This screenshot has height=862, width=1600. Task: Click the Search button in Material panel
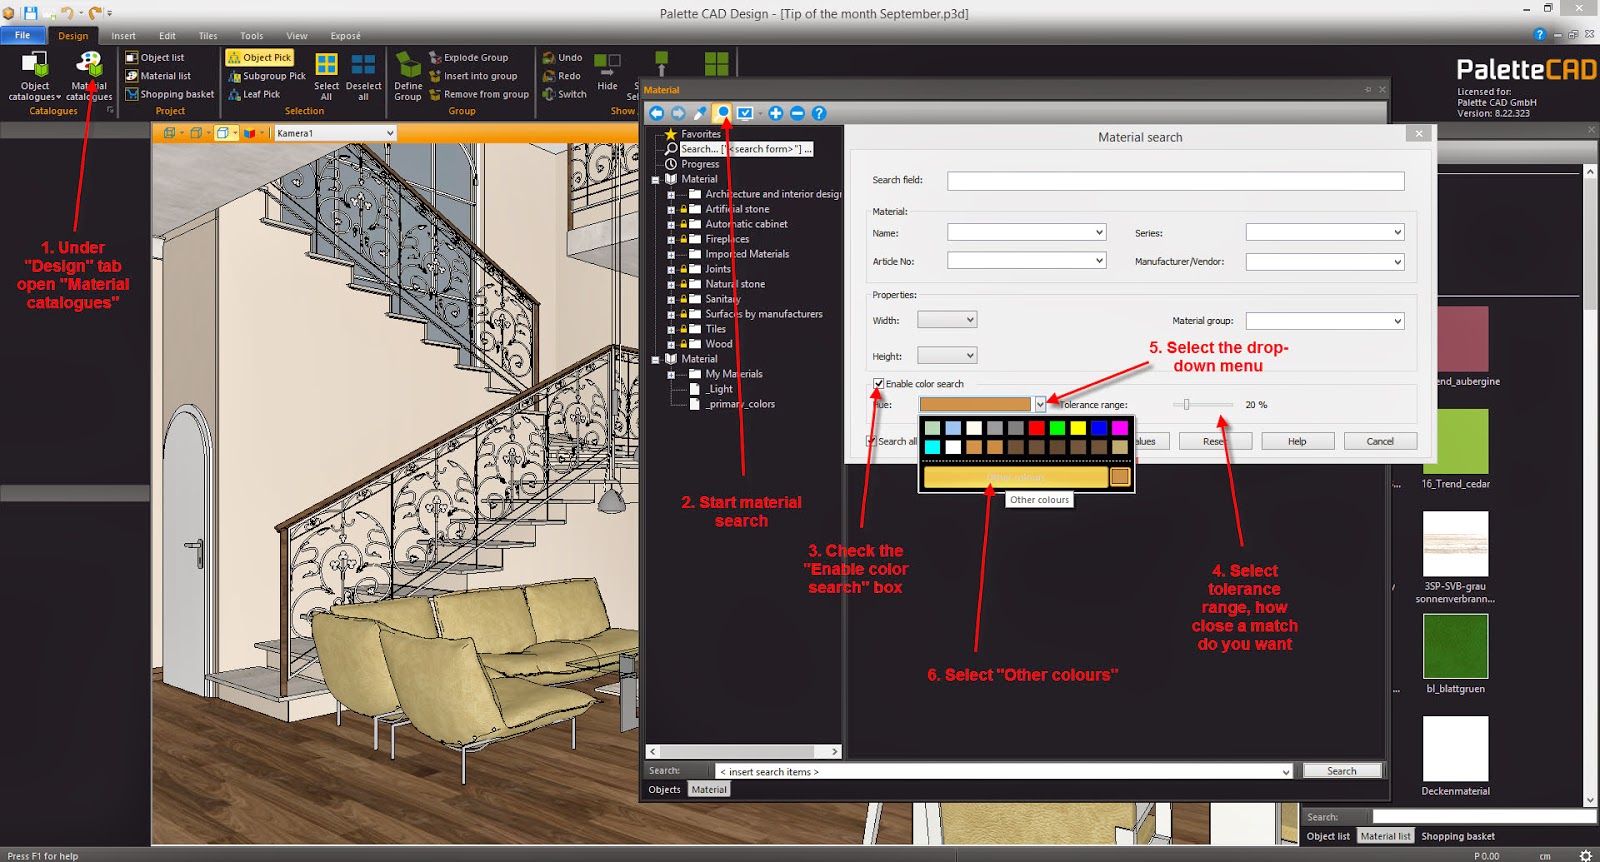click(x=1342, y=771)
